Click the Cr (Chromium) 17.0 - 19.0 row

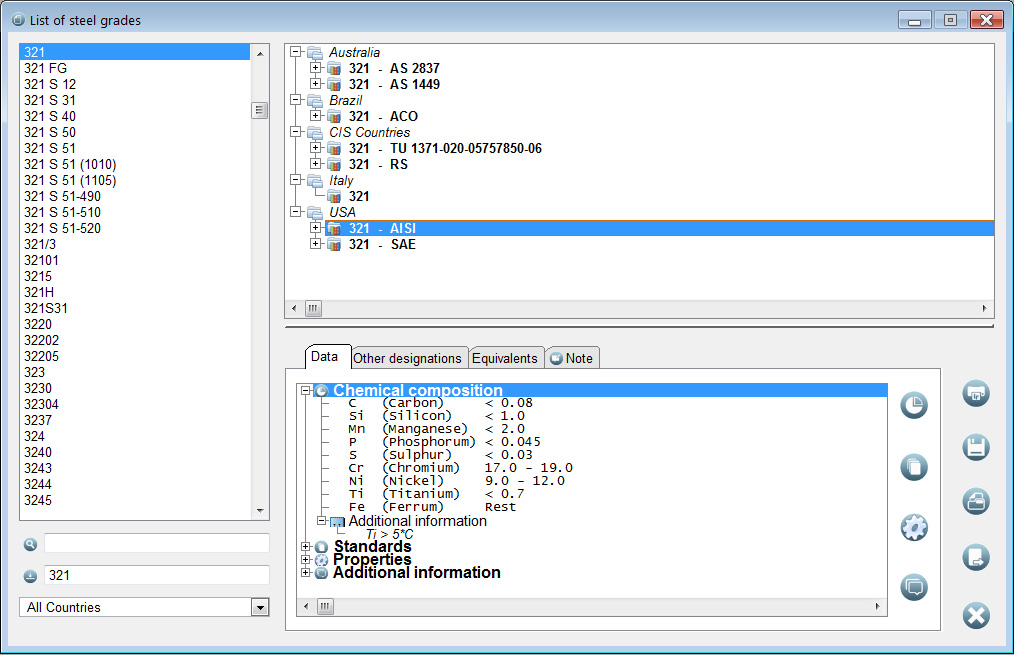[460, 467]
